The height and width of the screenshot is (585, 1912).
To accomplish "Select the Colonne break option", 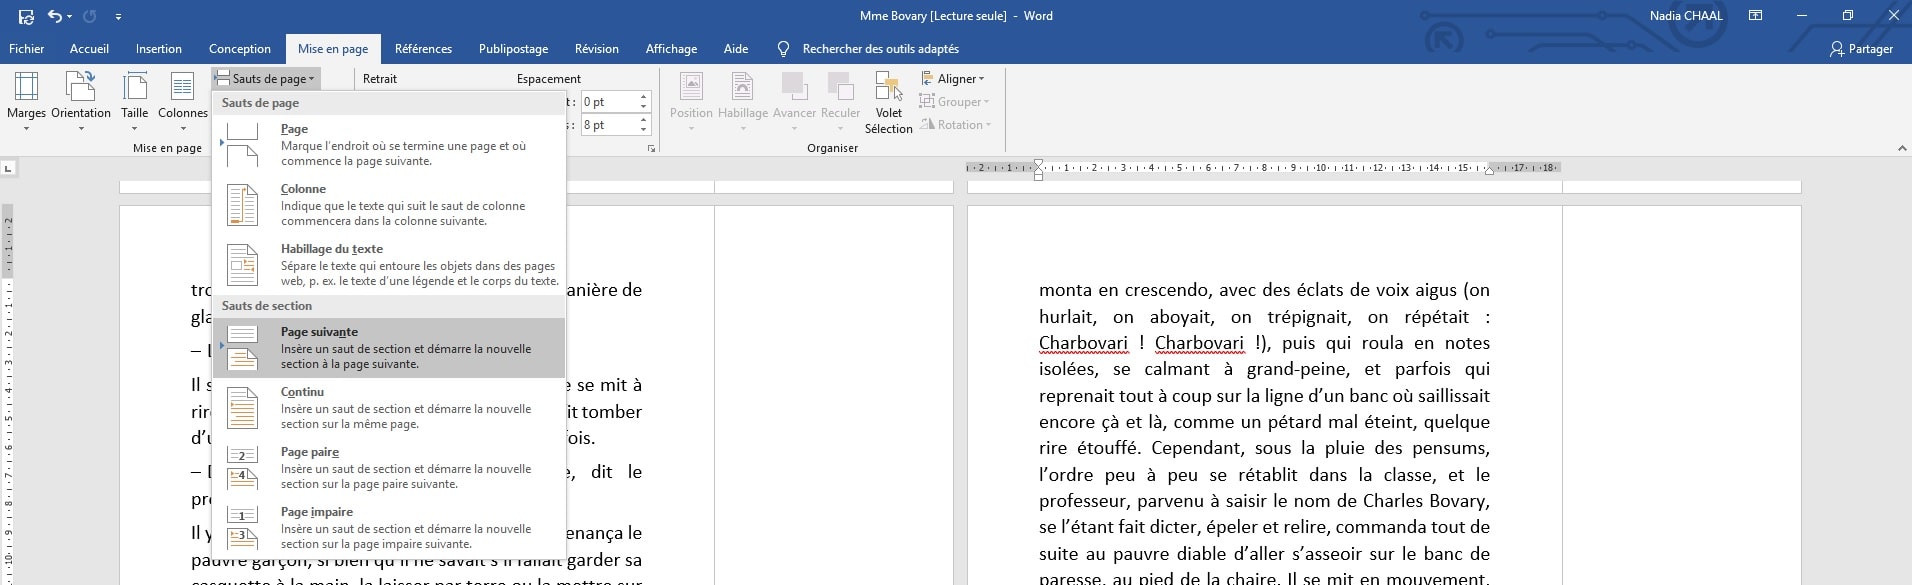I will [x=389, y=204].
